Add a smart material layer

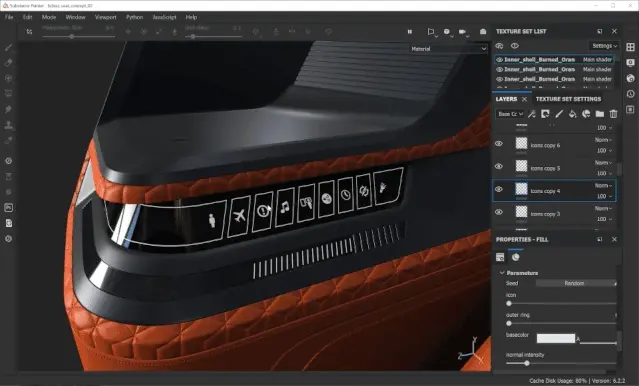pos(586,114)
